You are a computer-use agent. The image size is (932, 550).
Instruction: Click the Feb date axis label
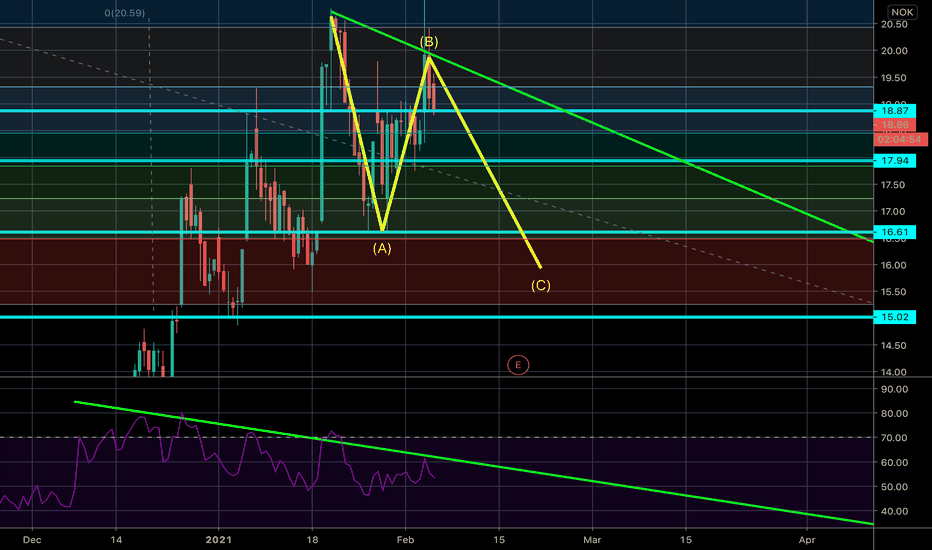405,540
